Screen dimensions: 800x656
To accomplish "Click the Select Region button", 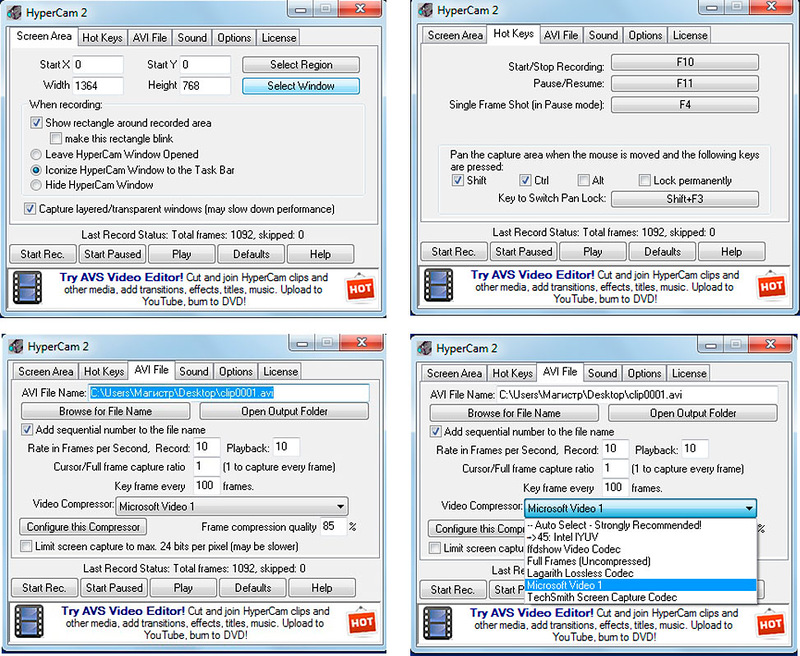I will (301, 65).
